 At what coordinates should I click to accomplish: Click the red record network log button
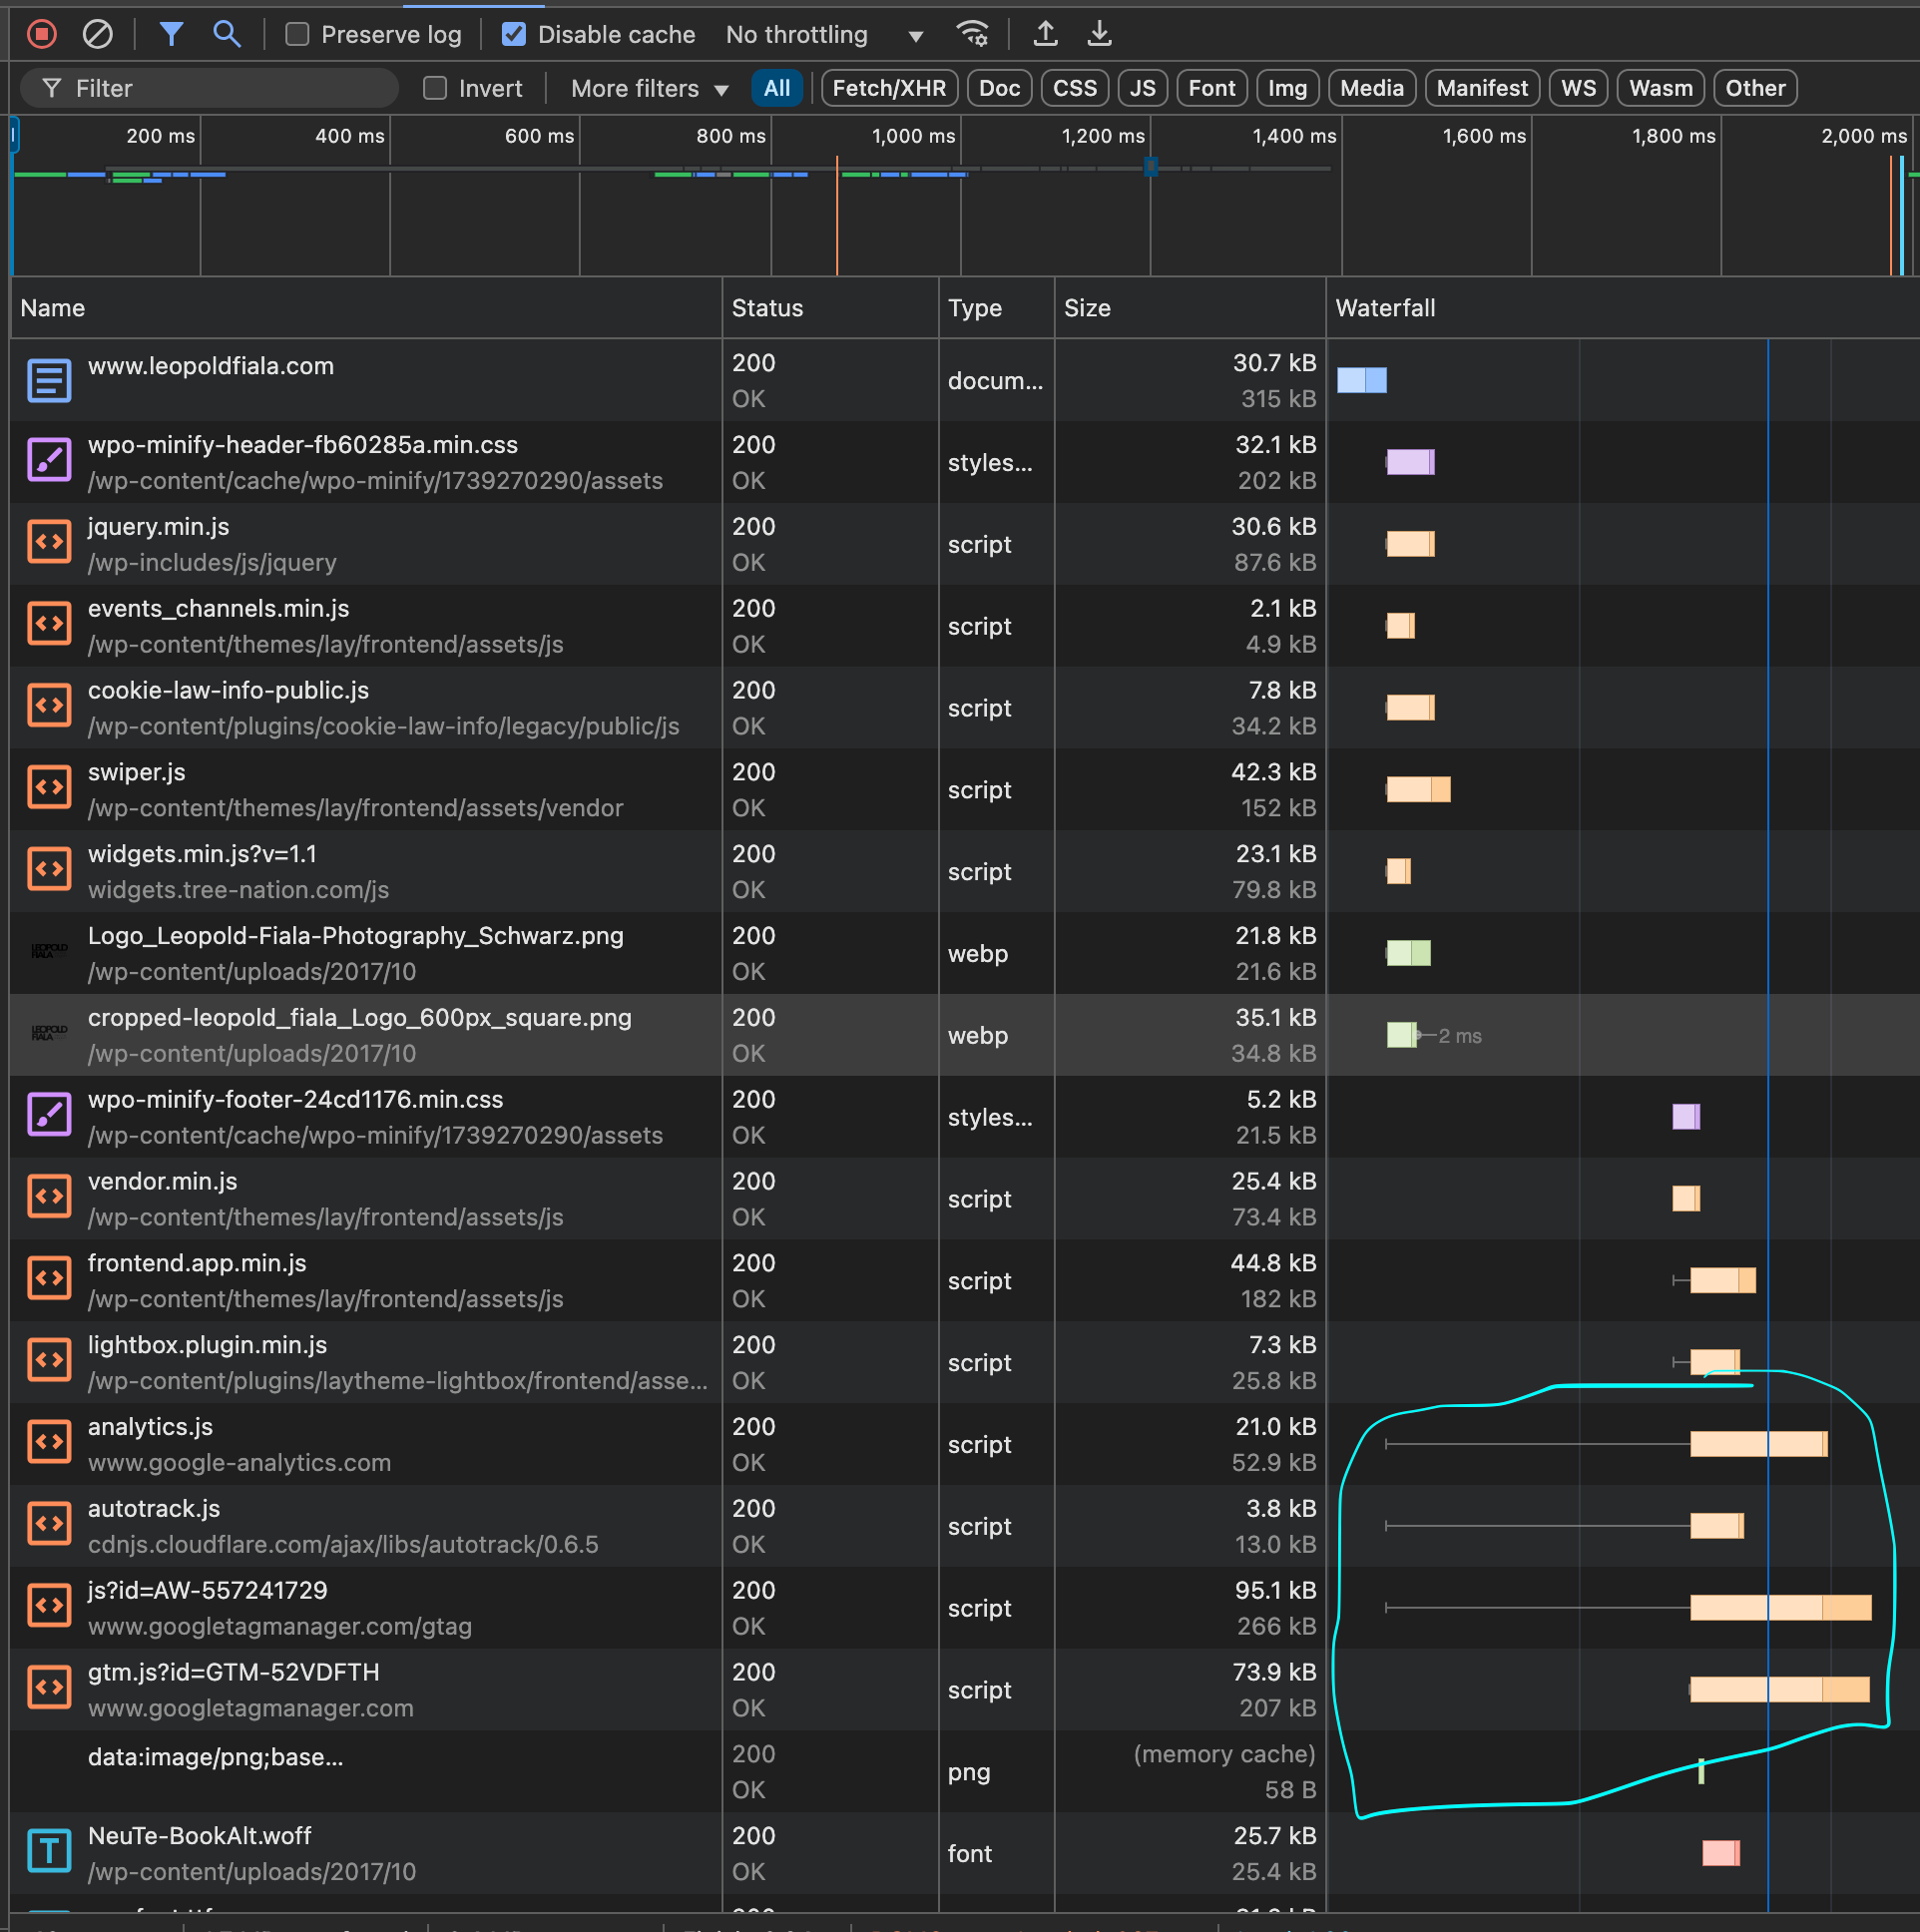(41, 33)
